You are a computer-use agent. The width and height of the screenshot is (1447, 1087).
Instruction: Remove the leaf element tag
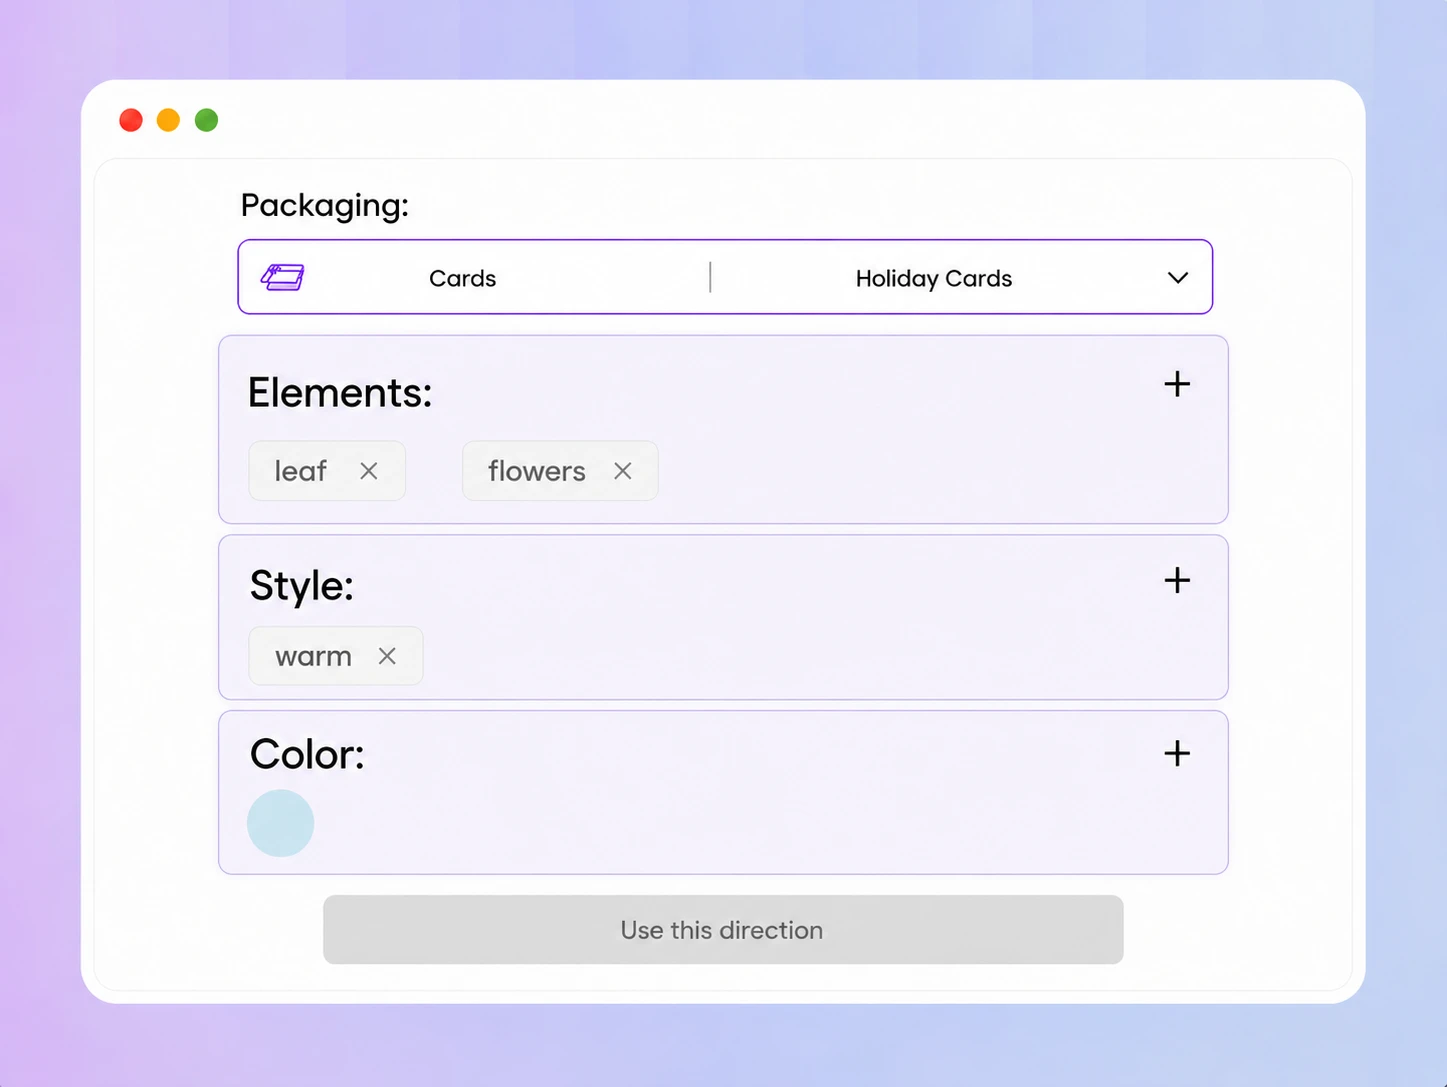tap(369, 471)
